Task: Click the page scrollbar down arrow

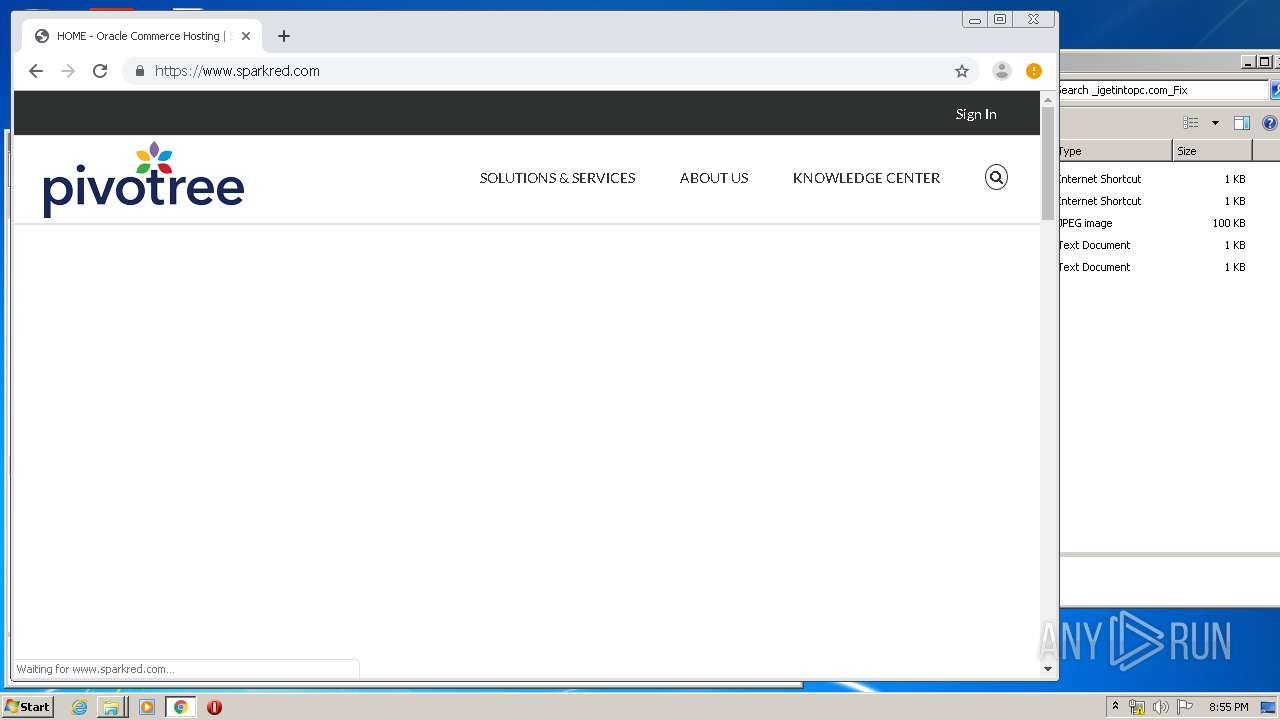Action: pyautogui.click(x=1048, y=669)
